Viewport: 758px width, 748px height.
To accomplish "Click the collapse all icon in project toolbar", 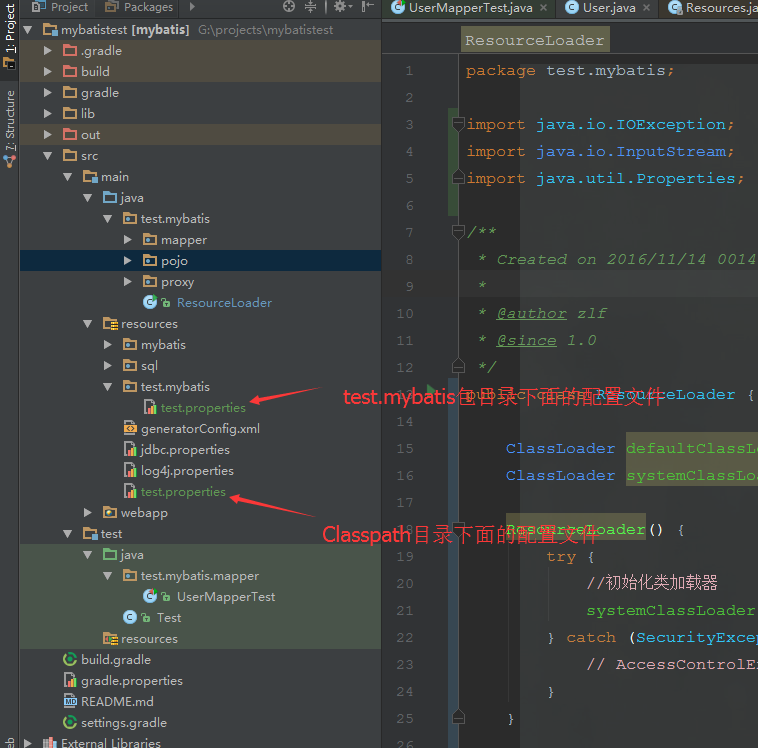I will [x=310, y=6].
